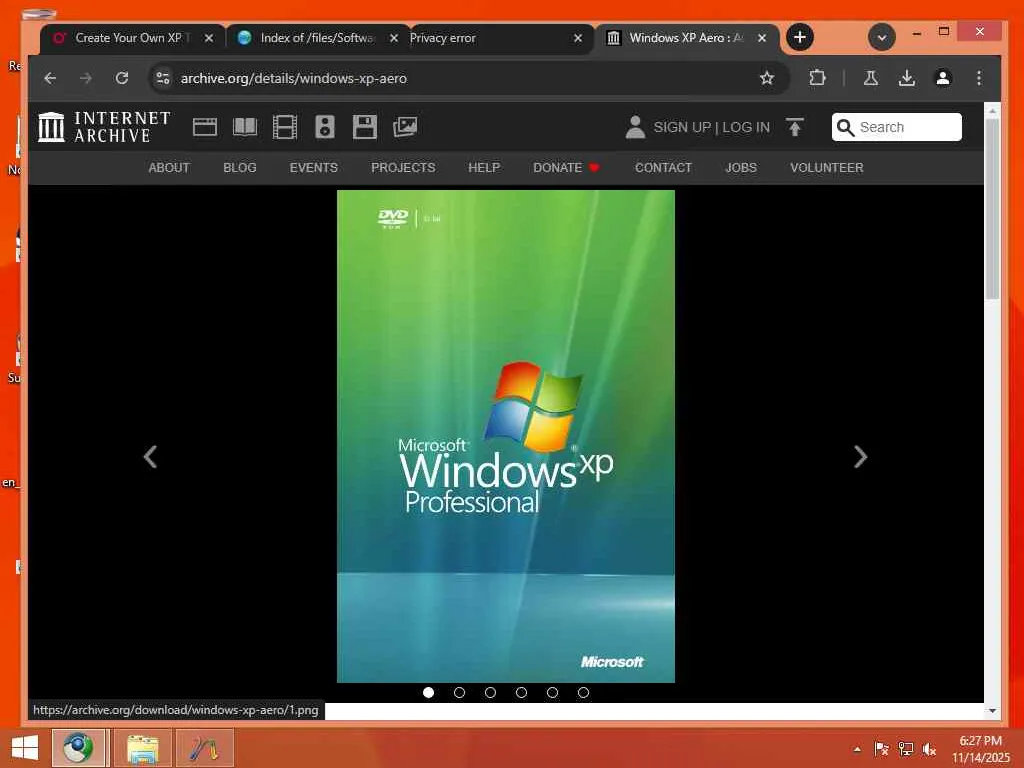Open the BLOG menu item
1024x768 pixels.
(x=240, y=168)
